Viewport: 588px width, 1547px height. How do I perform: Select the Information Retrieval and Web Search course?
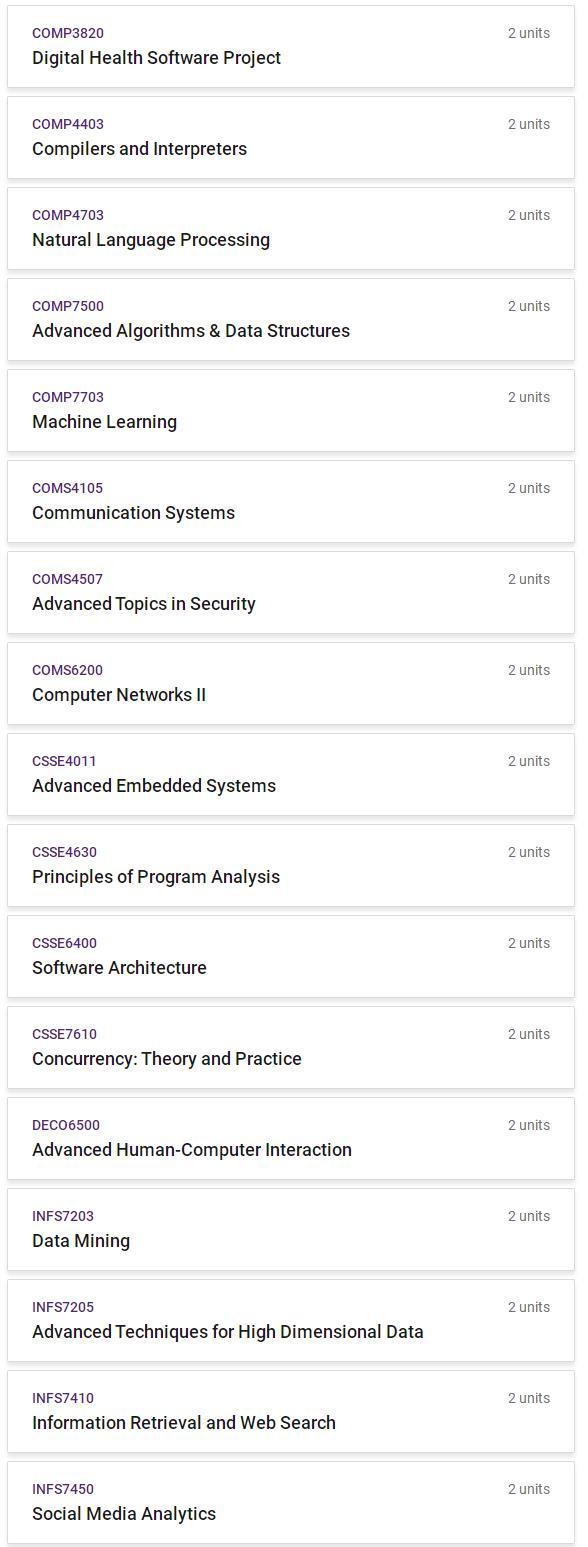click(291, 1411)
